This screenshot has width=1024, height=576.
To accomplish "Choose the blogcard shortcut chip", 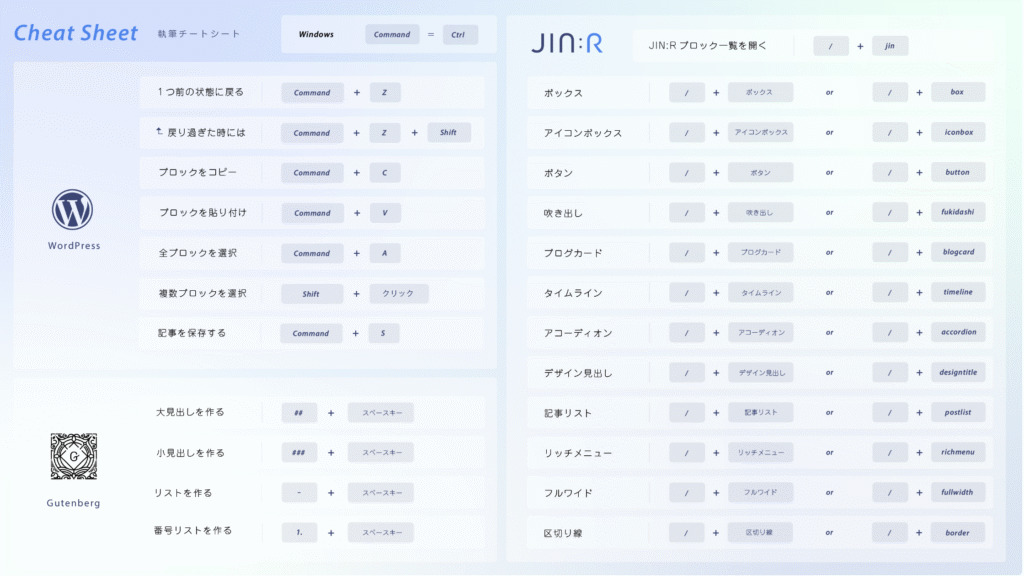I will [x=957, y=252].
